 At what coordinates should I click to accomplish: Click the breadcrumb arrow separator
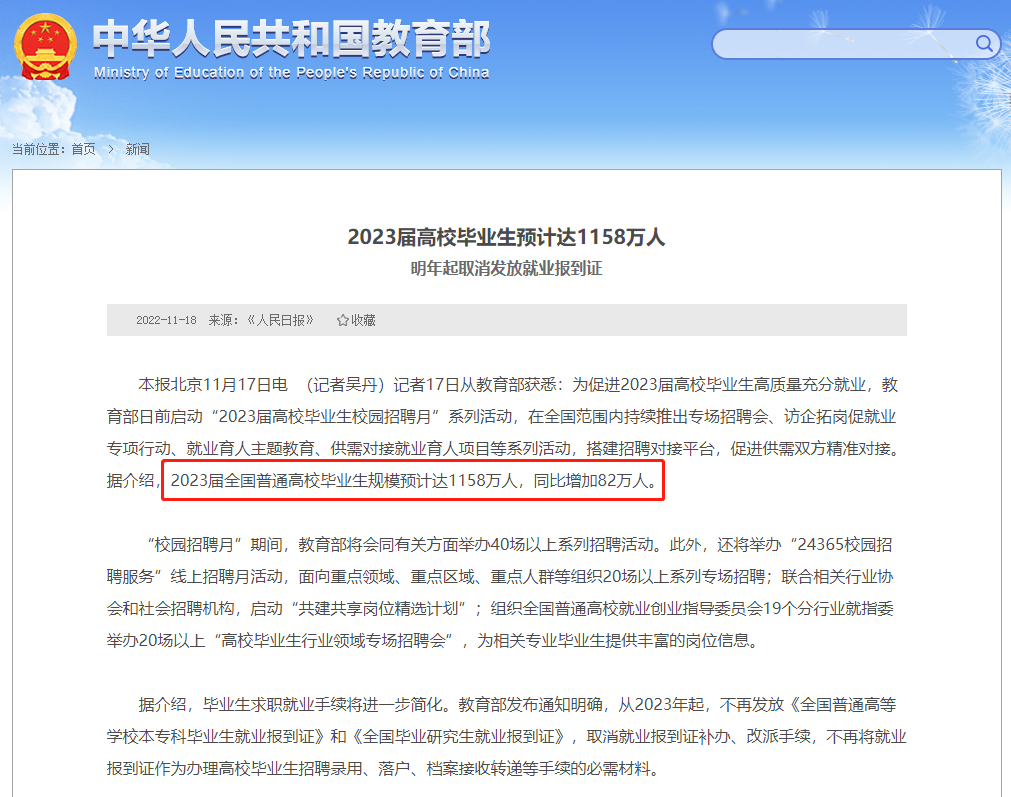coord(111,149)
